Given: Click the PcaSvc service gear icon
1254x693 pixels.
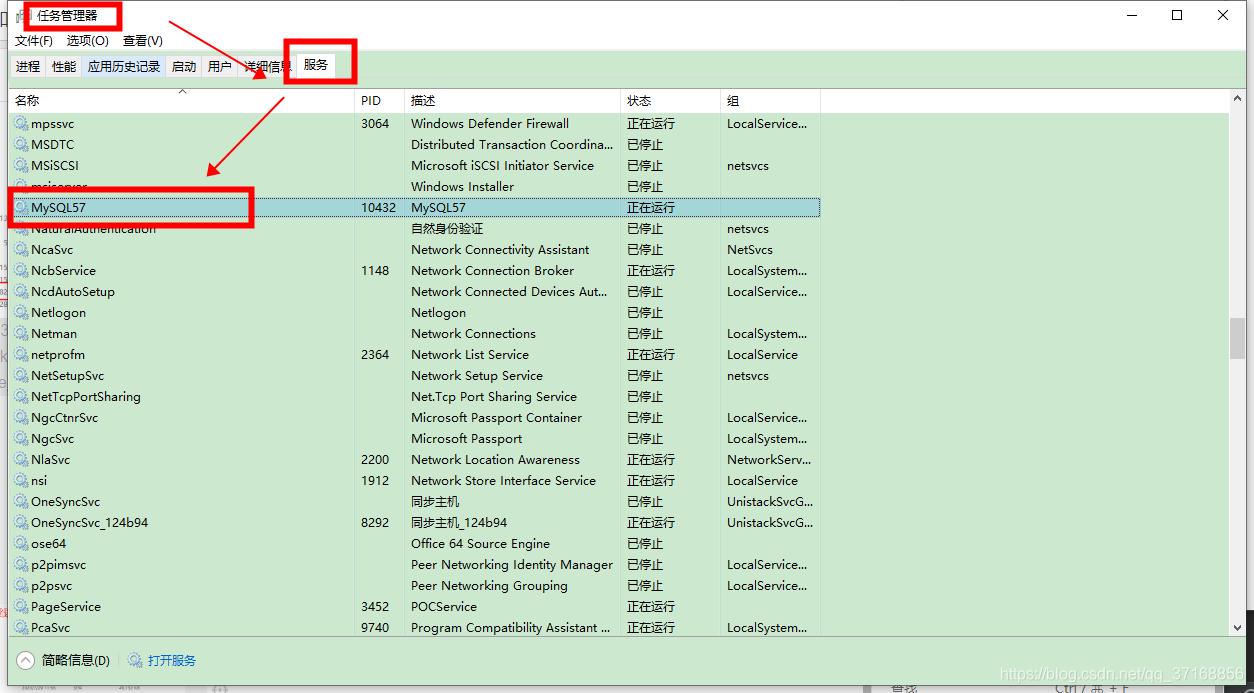Looking at the screenshot, I should click(22, 628).
